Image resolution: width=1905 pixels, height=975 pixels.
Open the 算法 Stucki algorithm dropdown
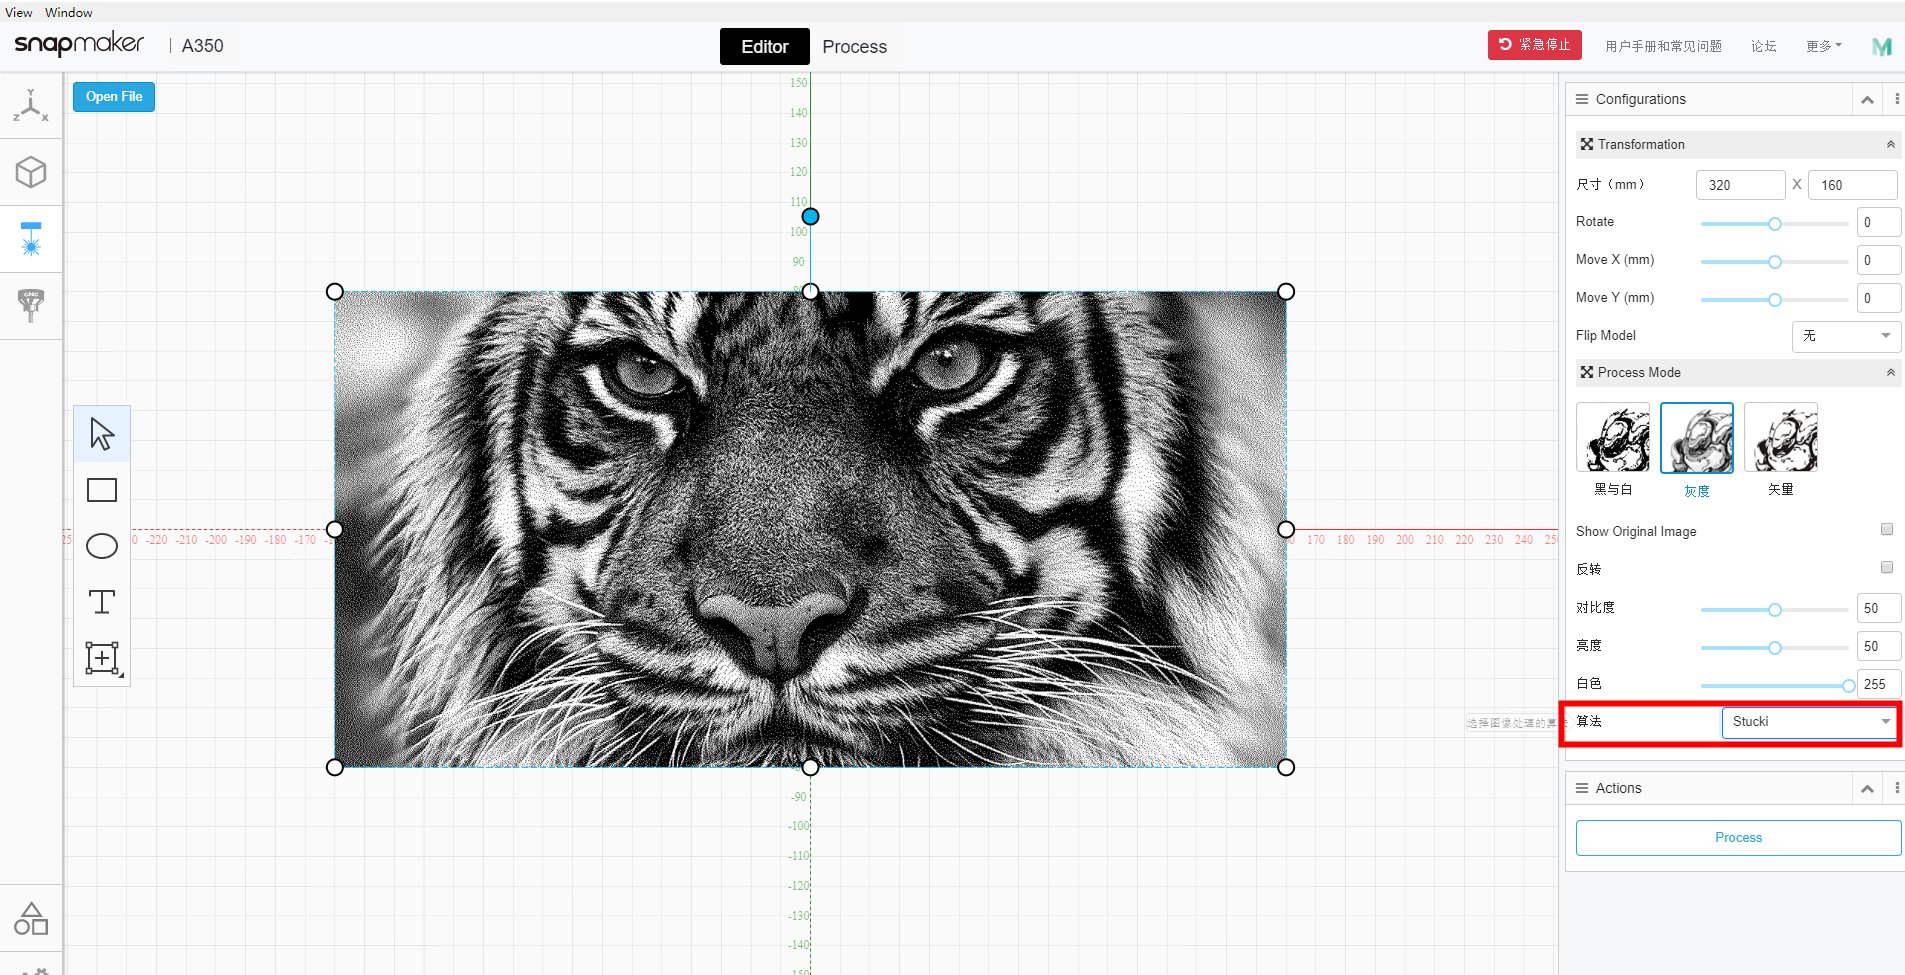coord(1810,722)
